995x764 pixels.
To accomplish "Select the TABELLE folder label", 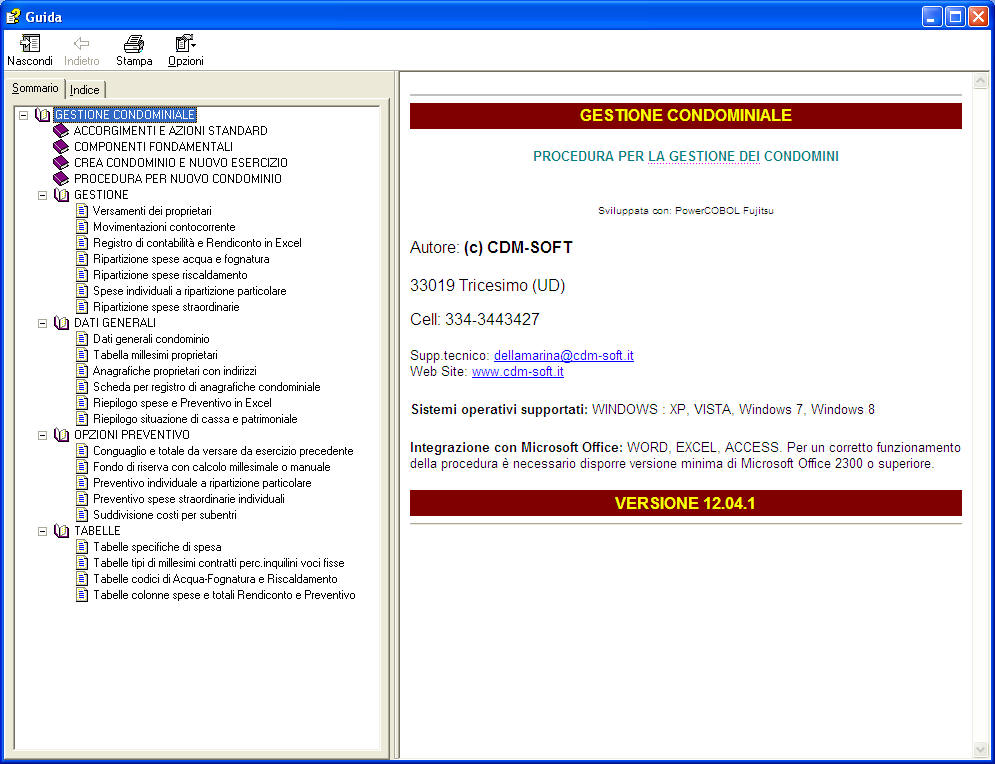I will click(x=97, y=531).
